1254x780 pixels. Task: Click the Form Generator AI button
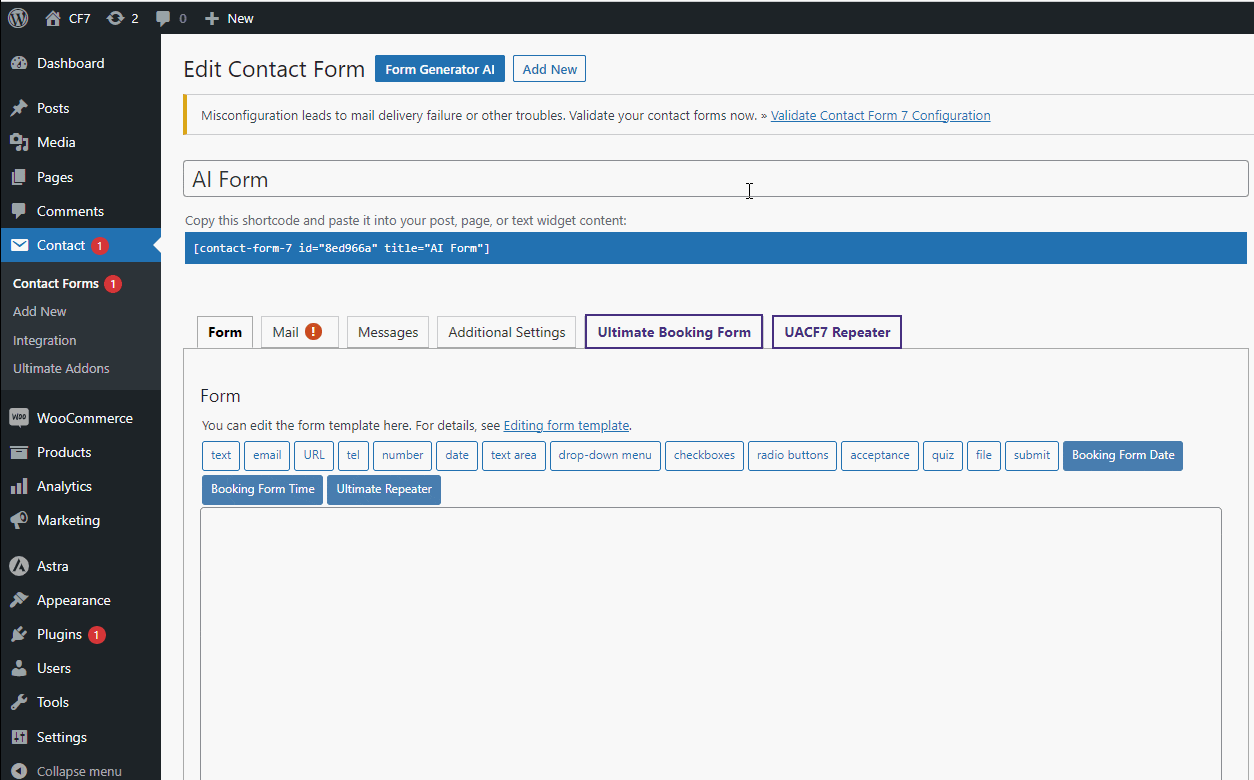tap(440, 69)
